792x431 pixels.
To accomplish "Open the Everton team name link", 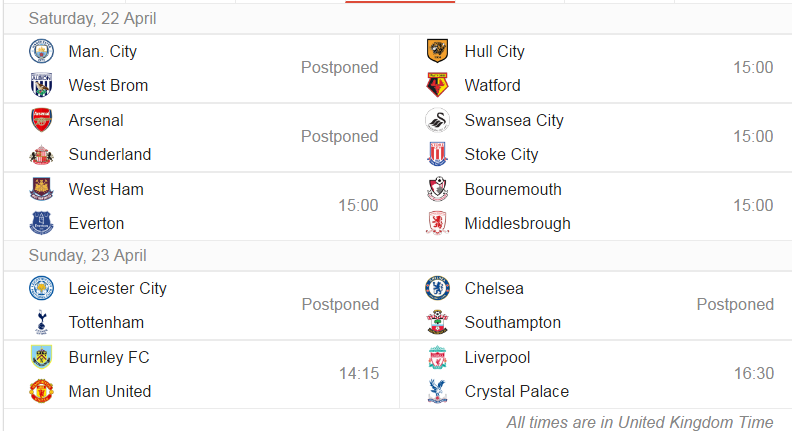I will pos(96,223).
